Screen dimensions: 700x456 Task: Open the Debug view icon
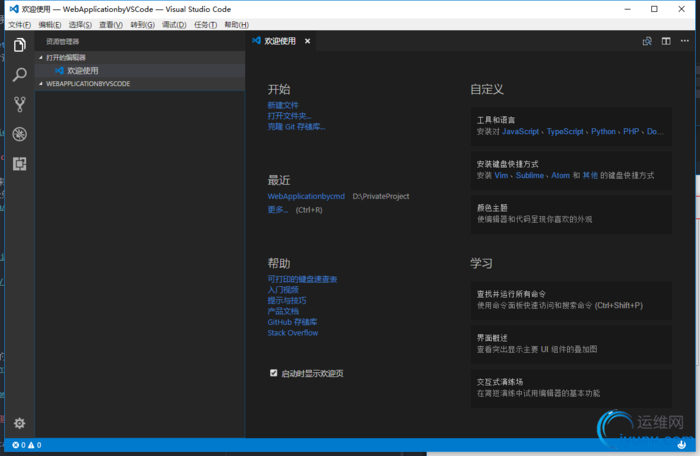tap(20, 134)
